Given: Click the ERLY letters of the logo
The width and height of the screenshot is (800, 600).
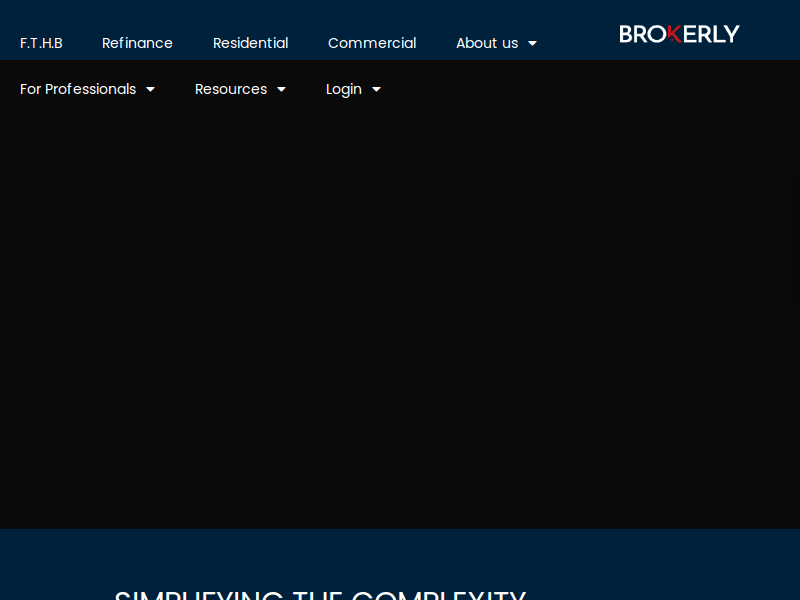Looking at the screenshot, I should pyautogui.click(x=712, y=34).
